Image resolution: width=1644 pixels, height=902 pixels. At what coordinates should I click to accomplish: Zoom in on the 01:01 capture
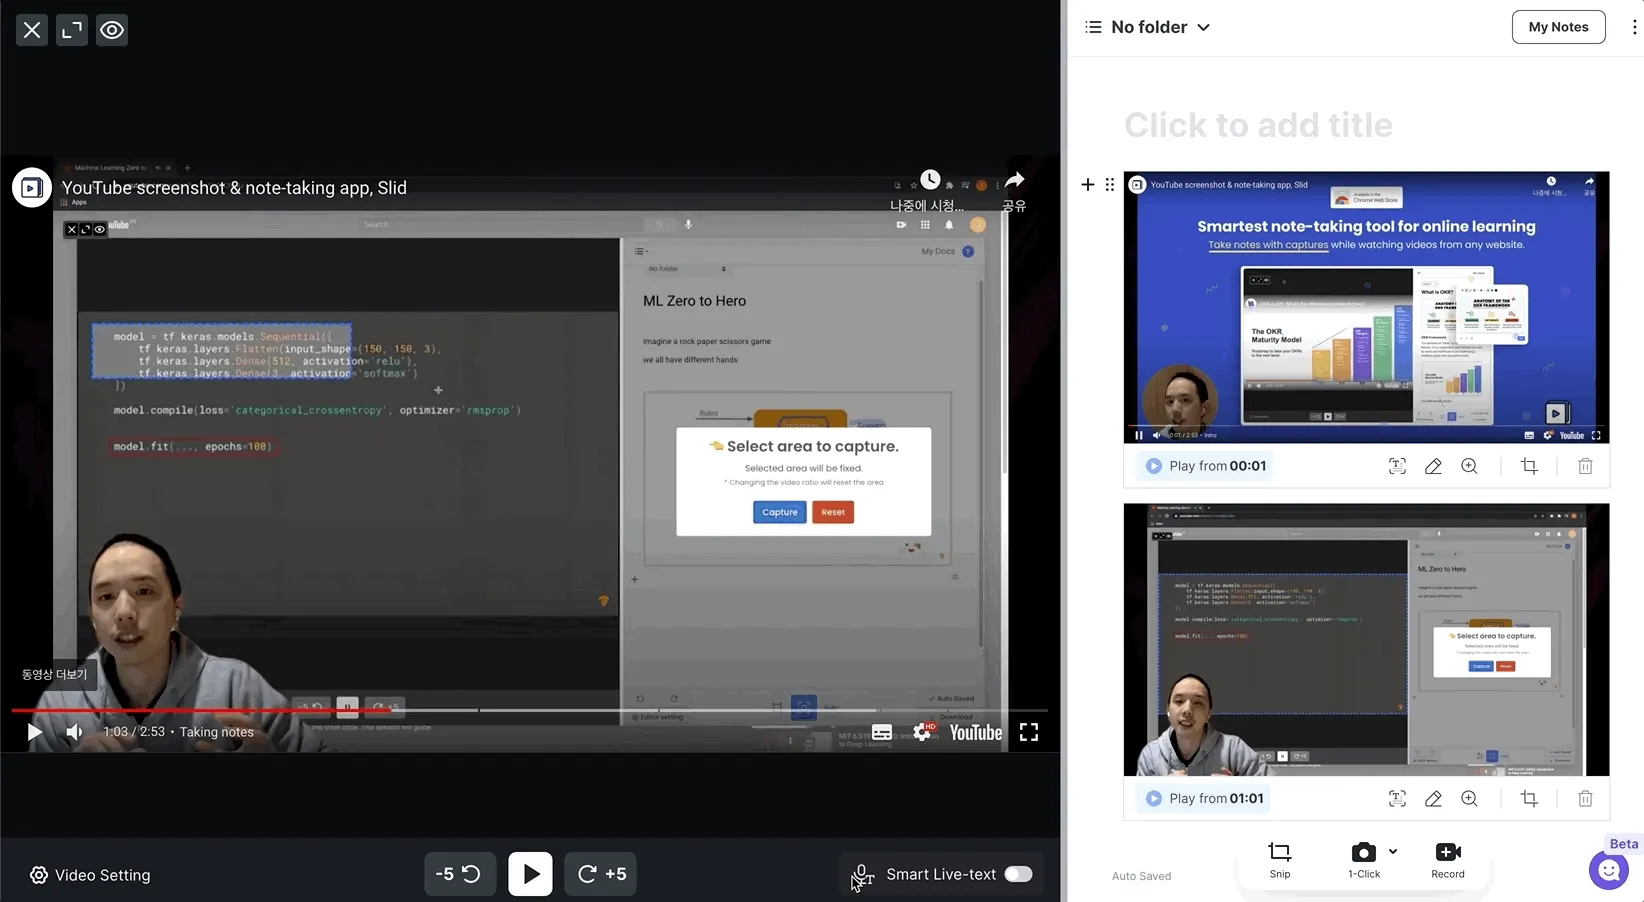click(x=1469, y=798)
